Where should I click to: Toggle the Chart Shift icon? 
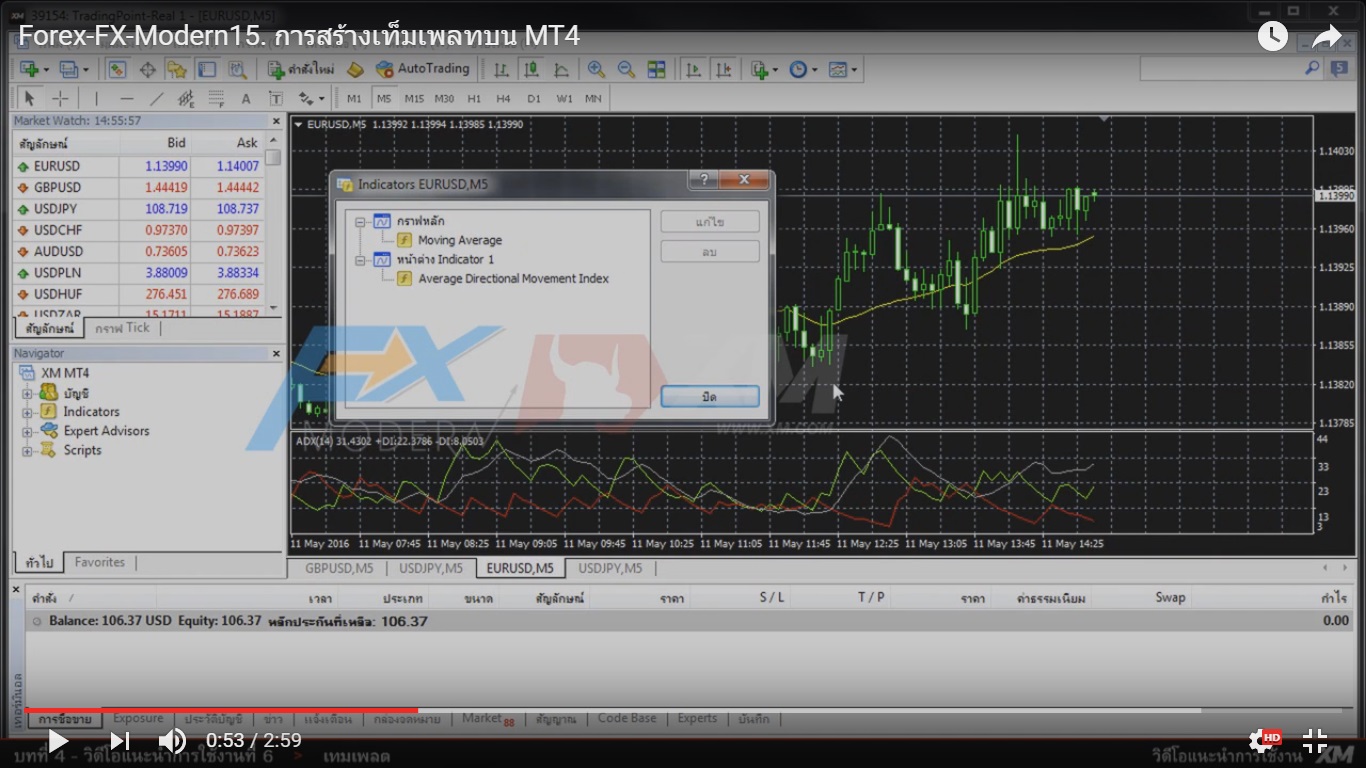pos(723,69)
